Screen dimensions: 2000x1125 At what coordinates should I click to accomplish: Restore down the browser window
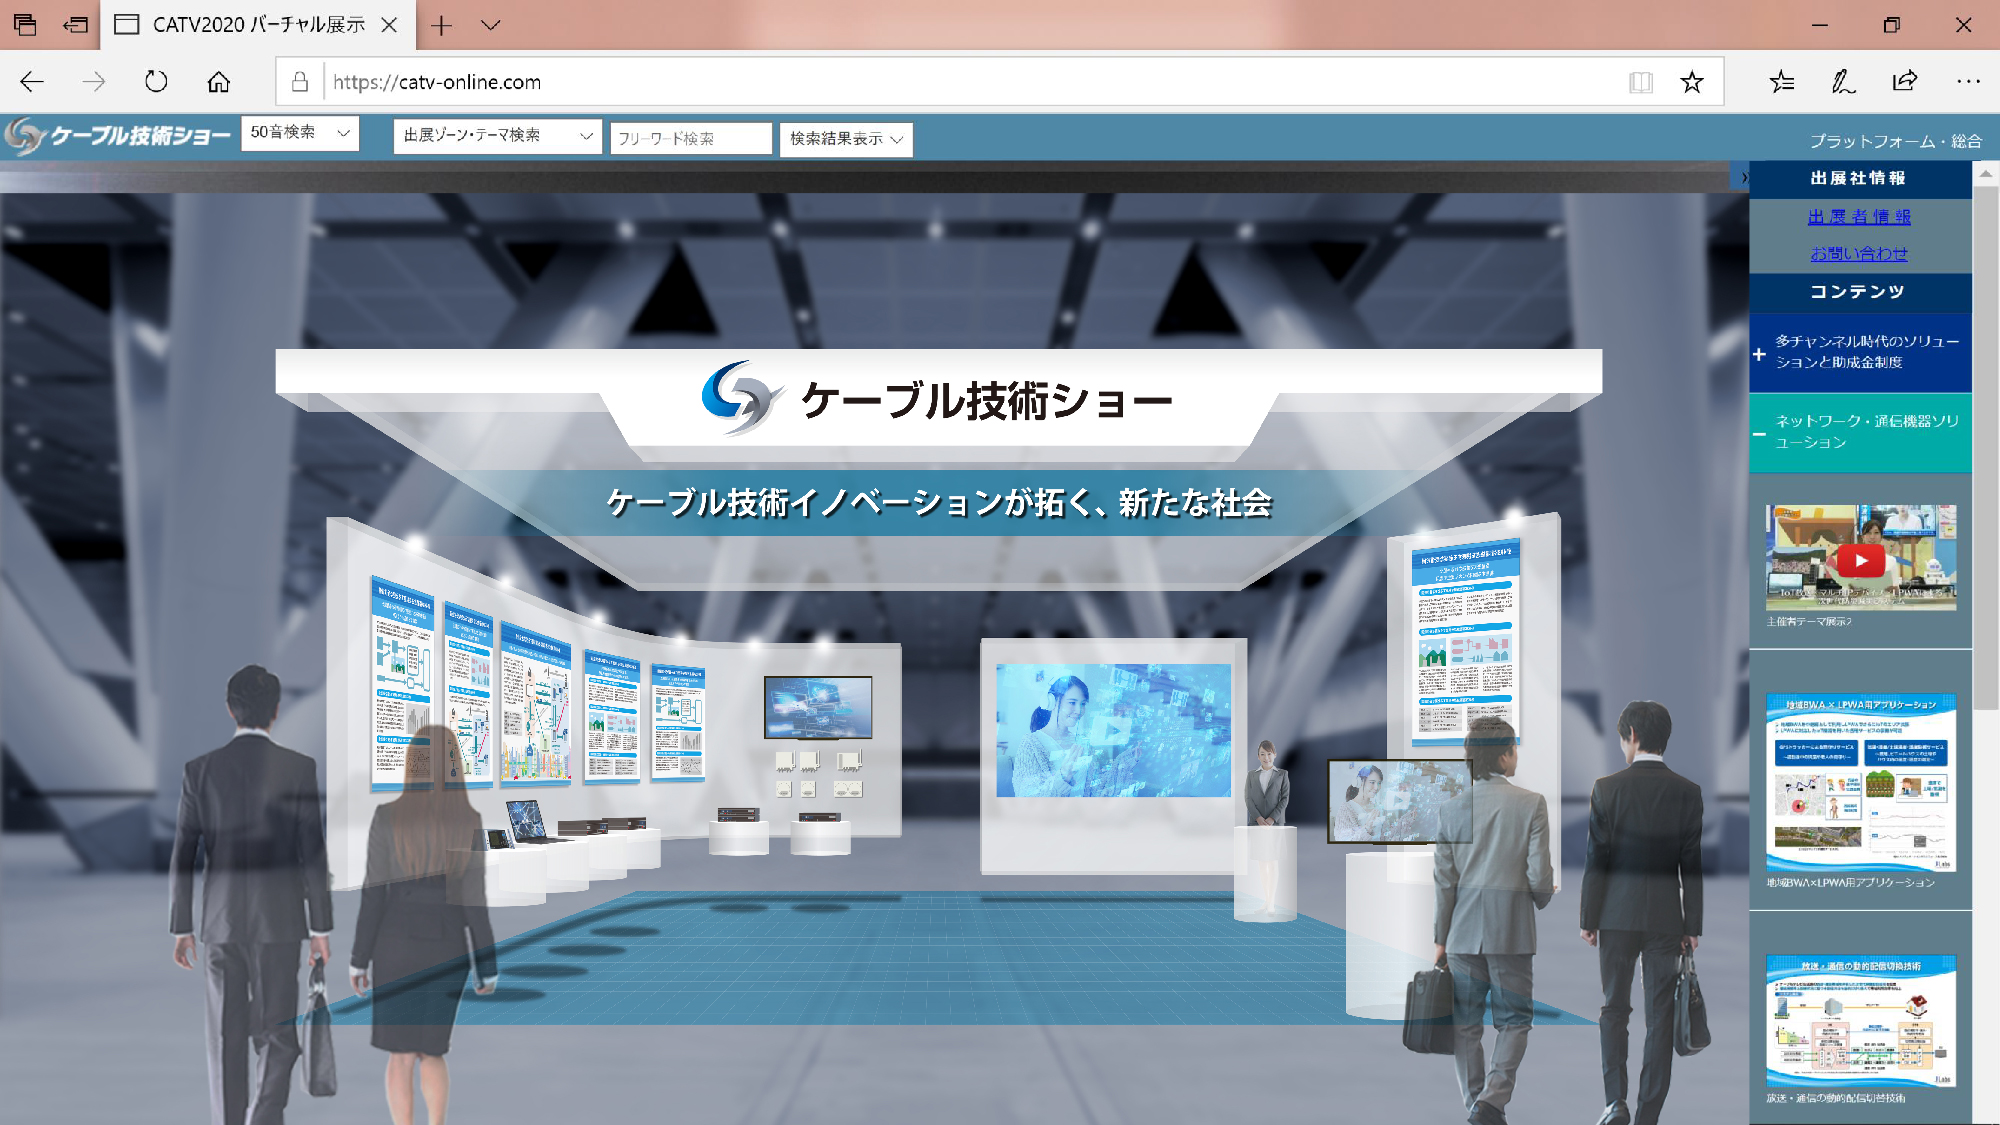coord(1892,25)
